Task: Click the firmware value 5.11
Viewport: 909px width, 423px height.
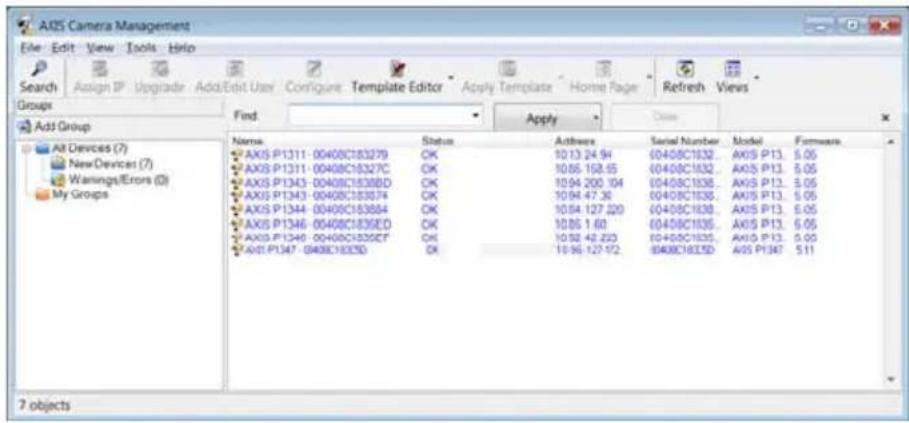Action: [806, 250]
